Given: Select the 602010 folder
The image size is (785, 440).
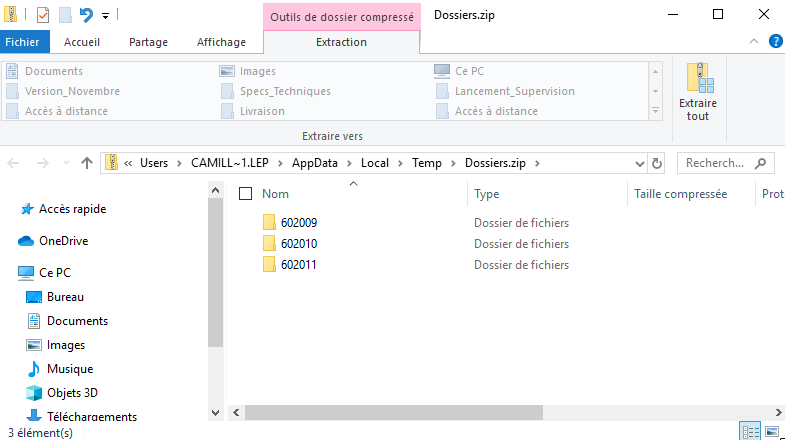Looking at the screenshot, I should (299, 243).
